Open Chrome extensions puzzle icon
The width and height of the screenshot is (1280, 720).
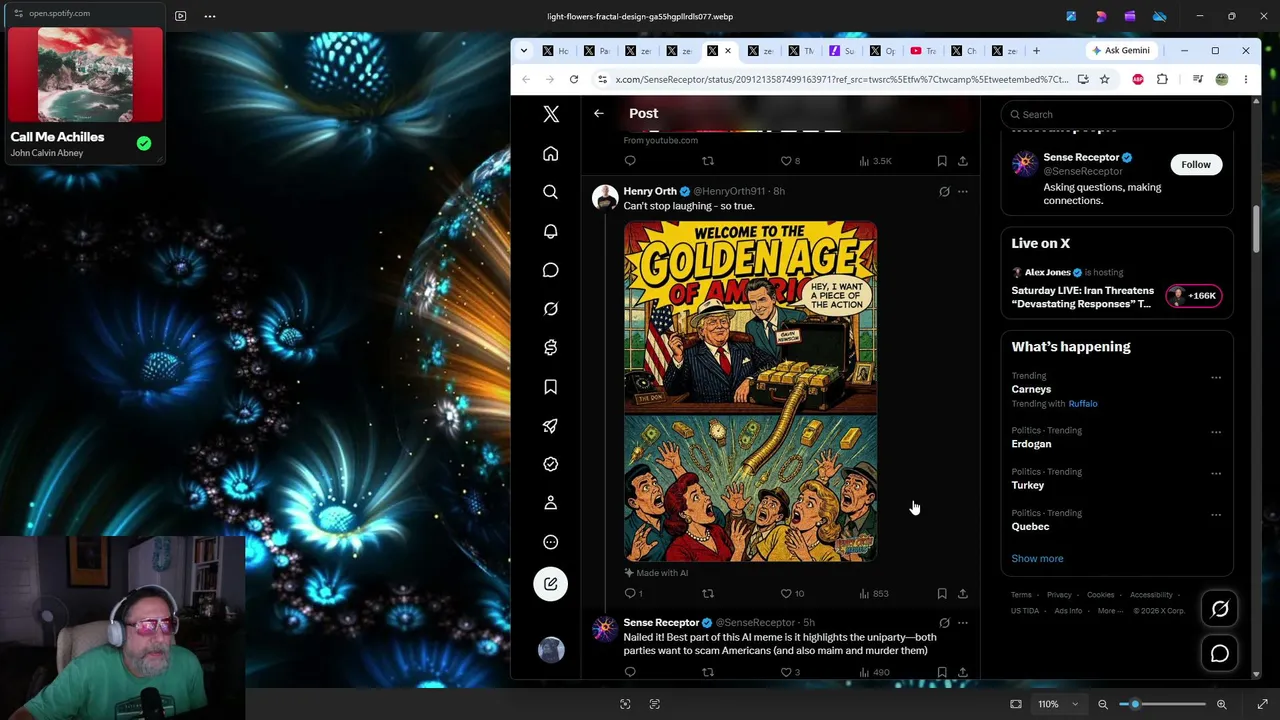coord(1162,79)
